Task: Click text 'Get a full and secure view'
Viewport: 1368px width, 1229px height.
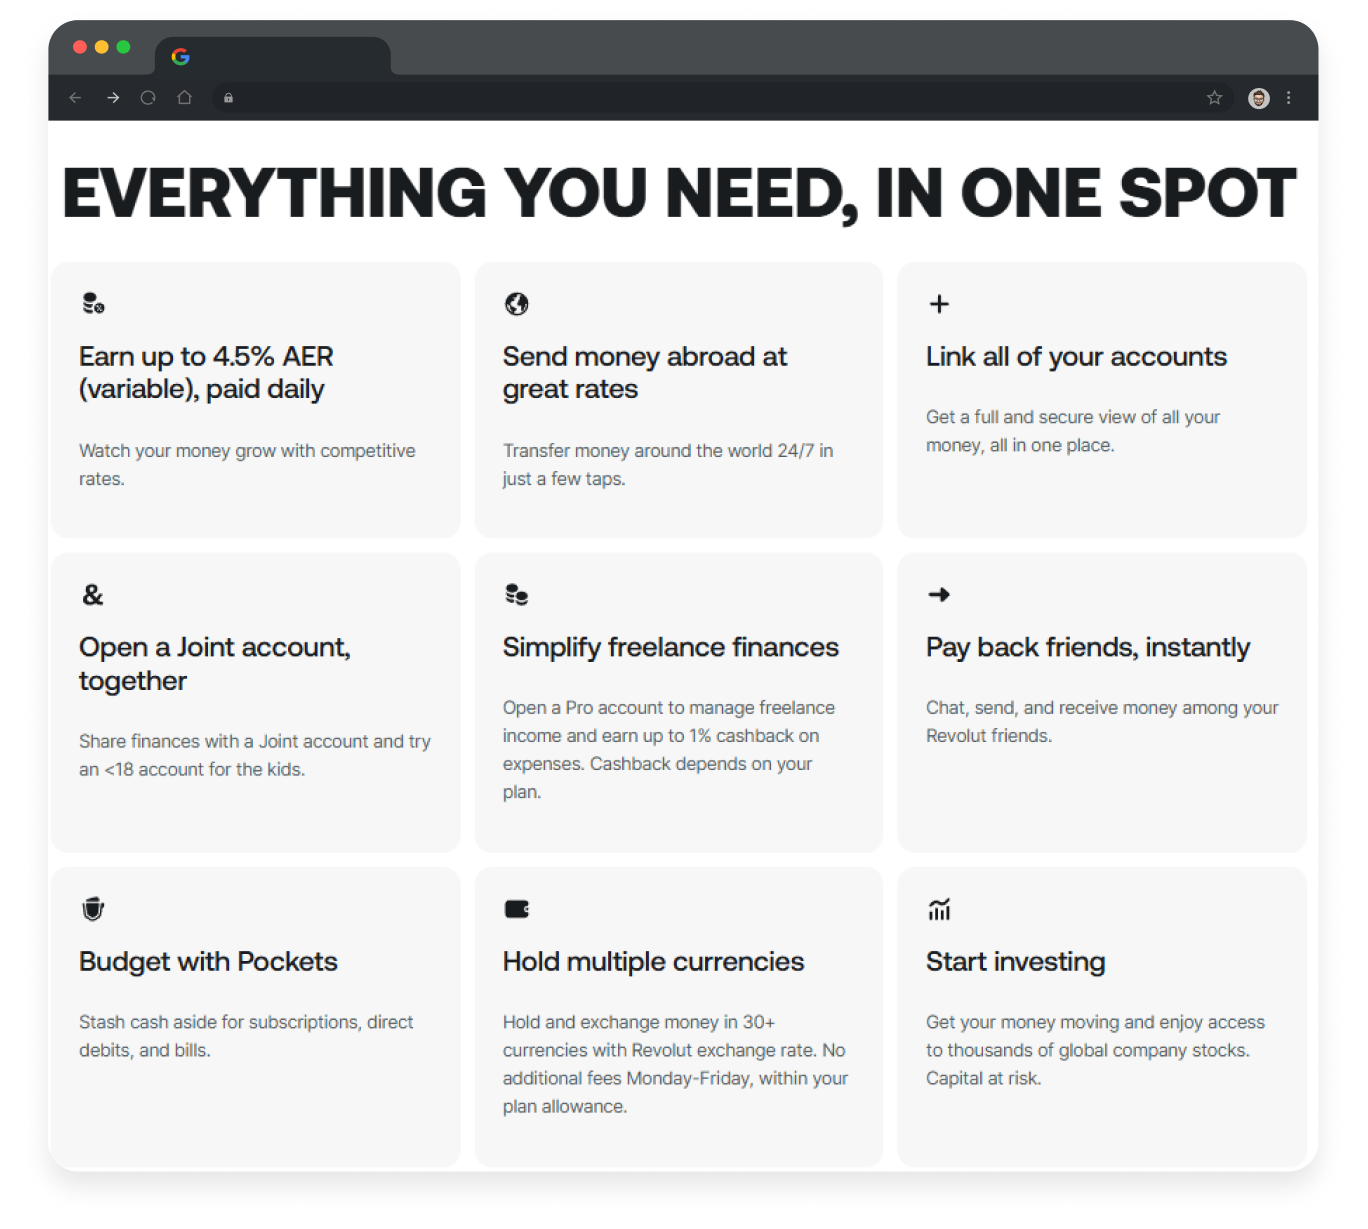Action: pyautogui.click(x=1029, y=417)
